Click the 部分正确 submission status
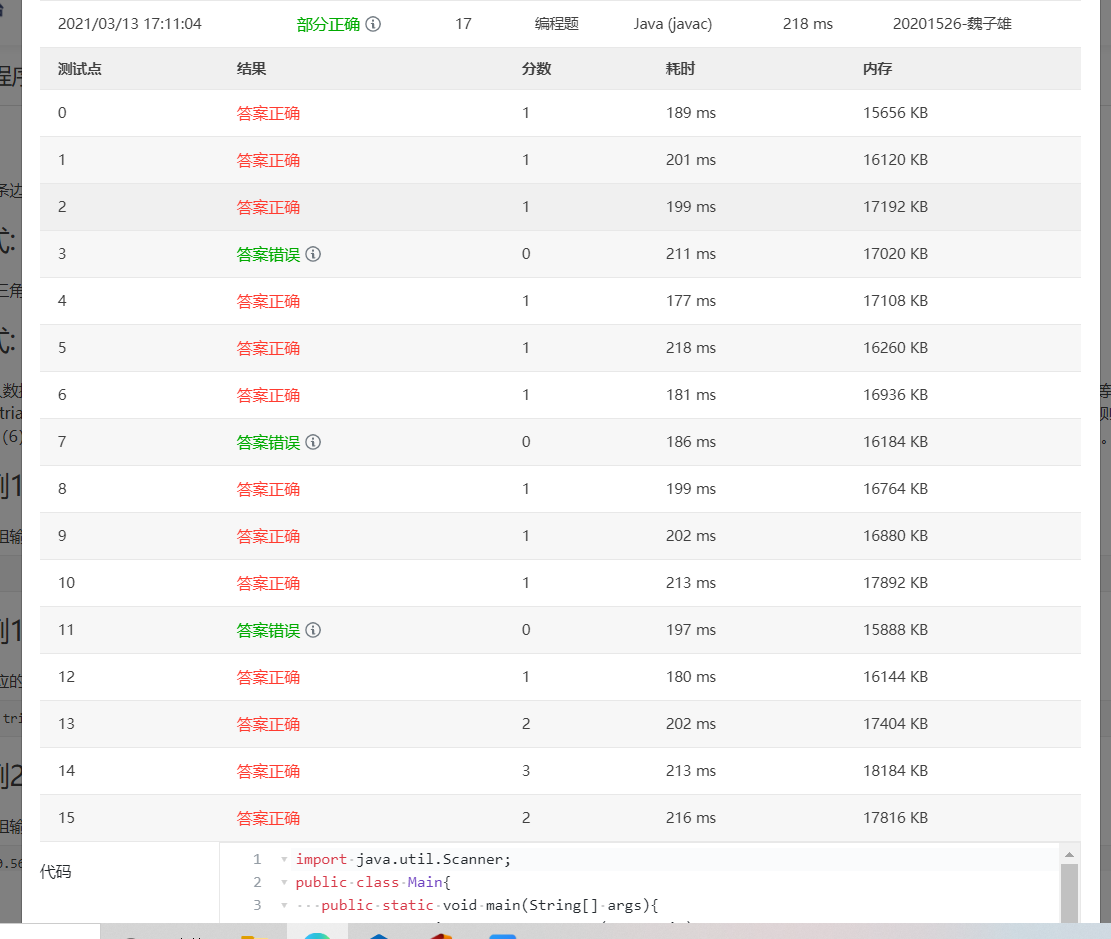The width and height of the screenshot is (1111, 939). coord(328,24)
